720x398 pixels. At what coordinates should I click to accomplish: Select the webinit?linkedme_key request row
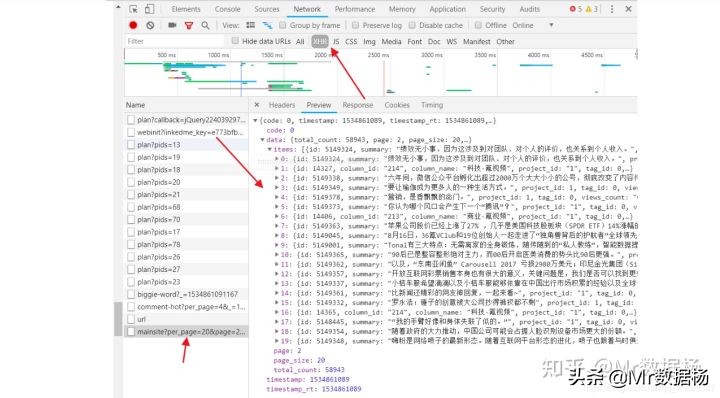(x=186, y=132)
